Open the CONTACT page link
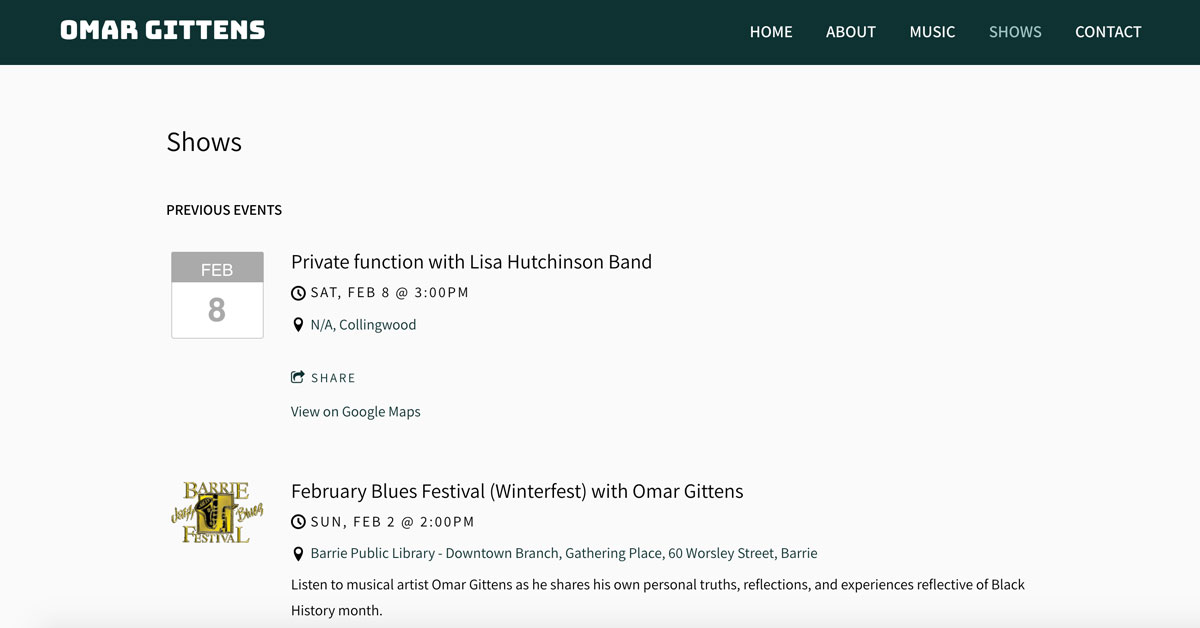The width and height of the screenshot is (1200, 628). click(x=1108, y=32)
